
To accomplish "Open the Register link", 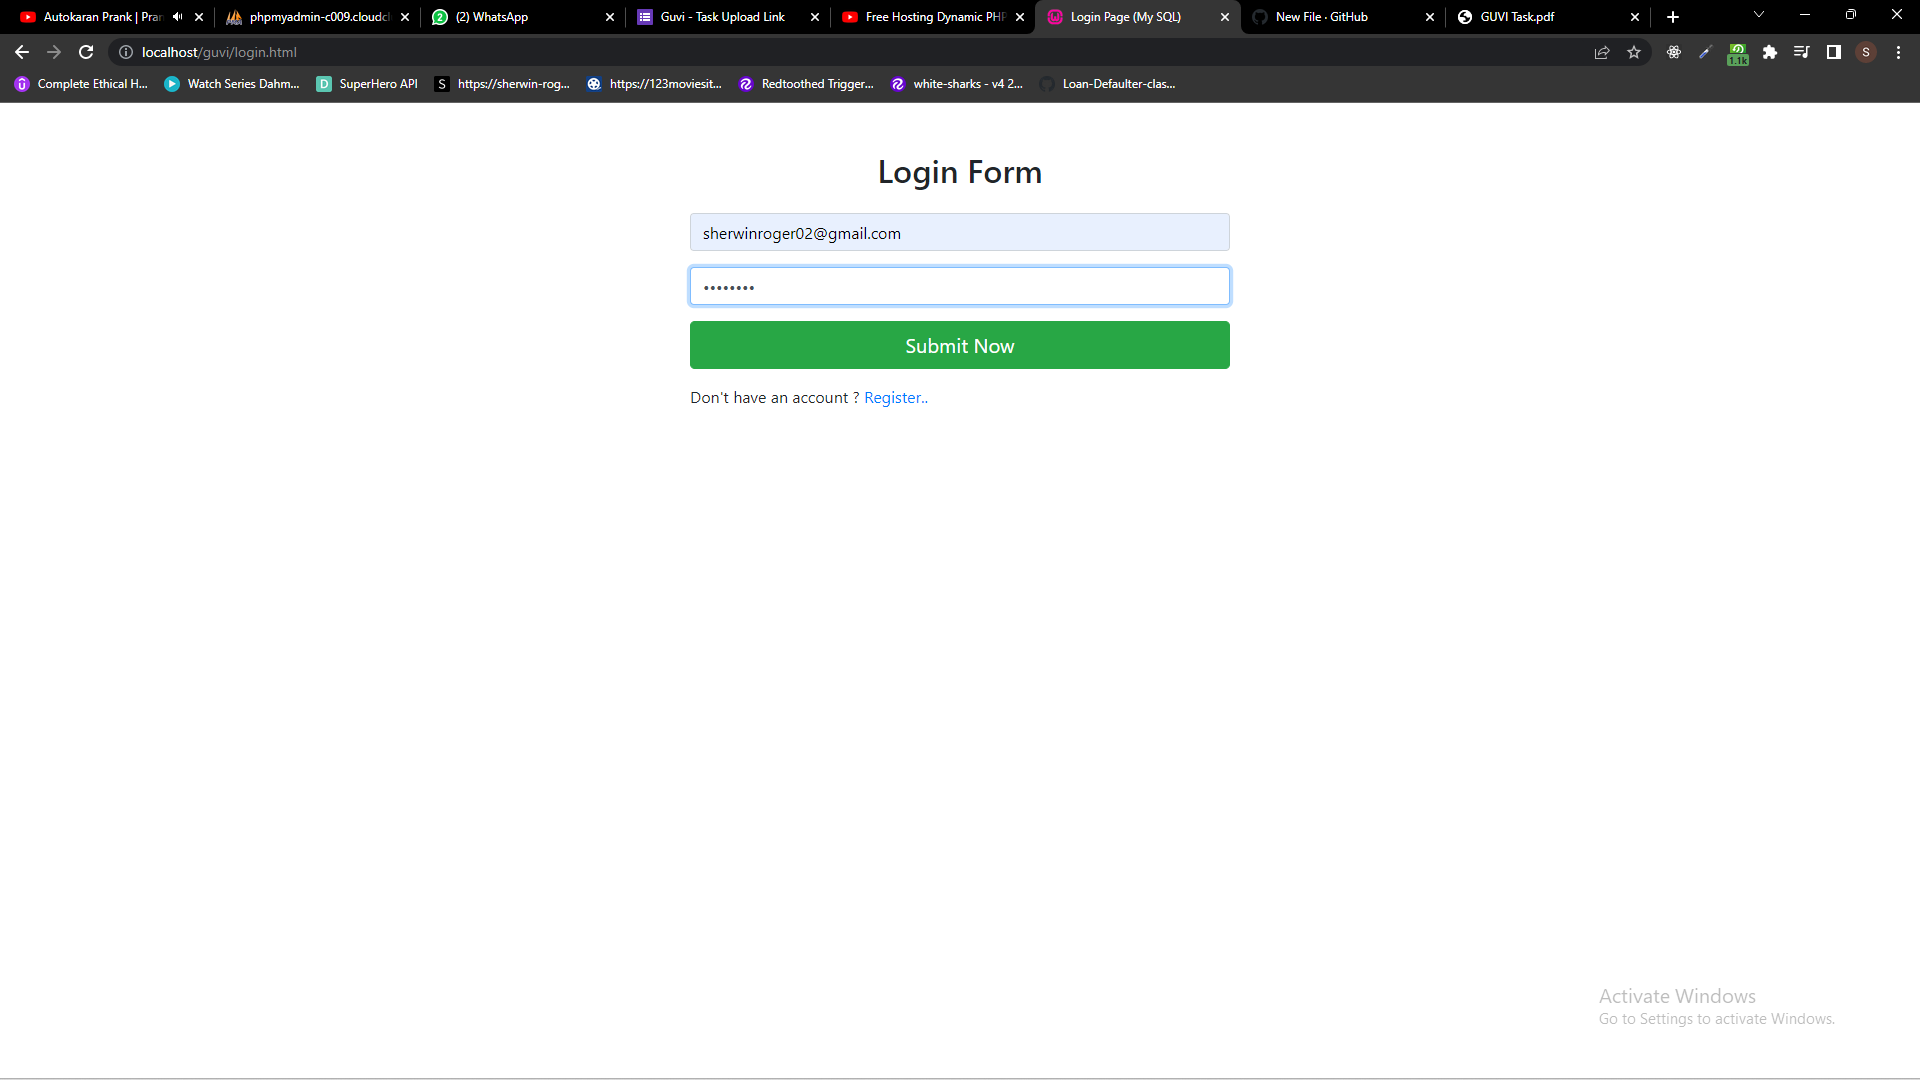I will tap(895, 397).
